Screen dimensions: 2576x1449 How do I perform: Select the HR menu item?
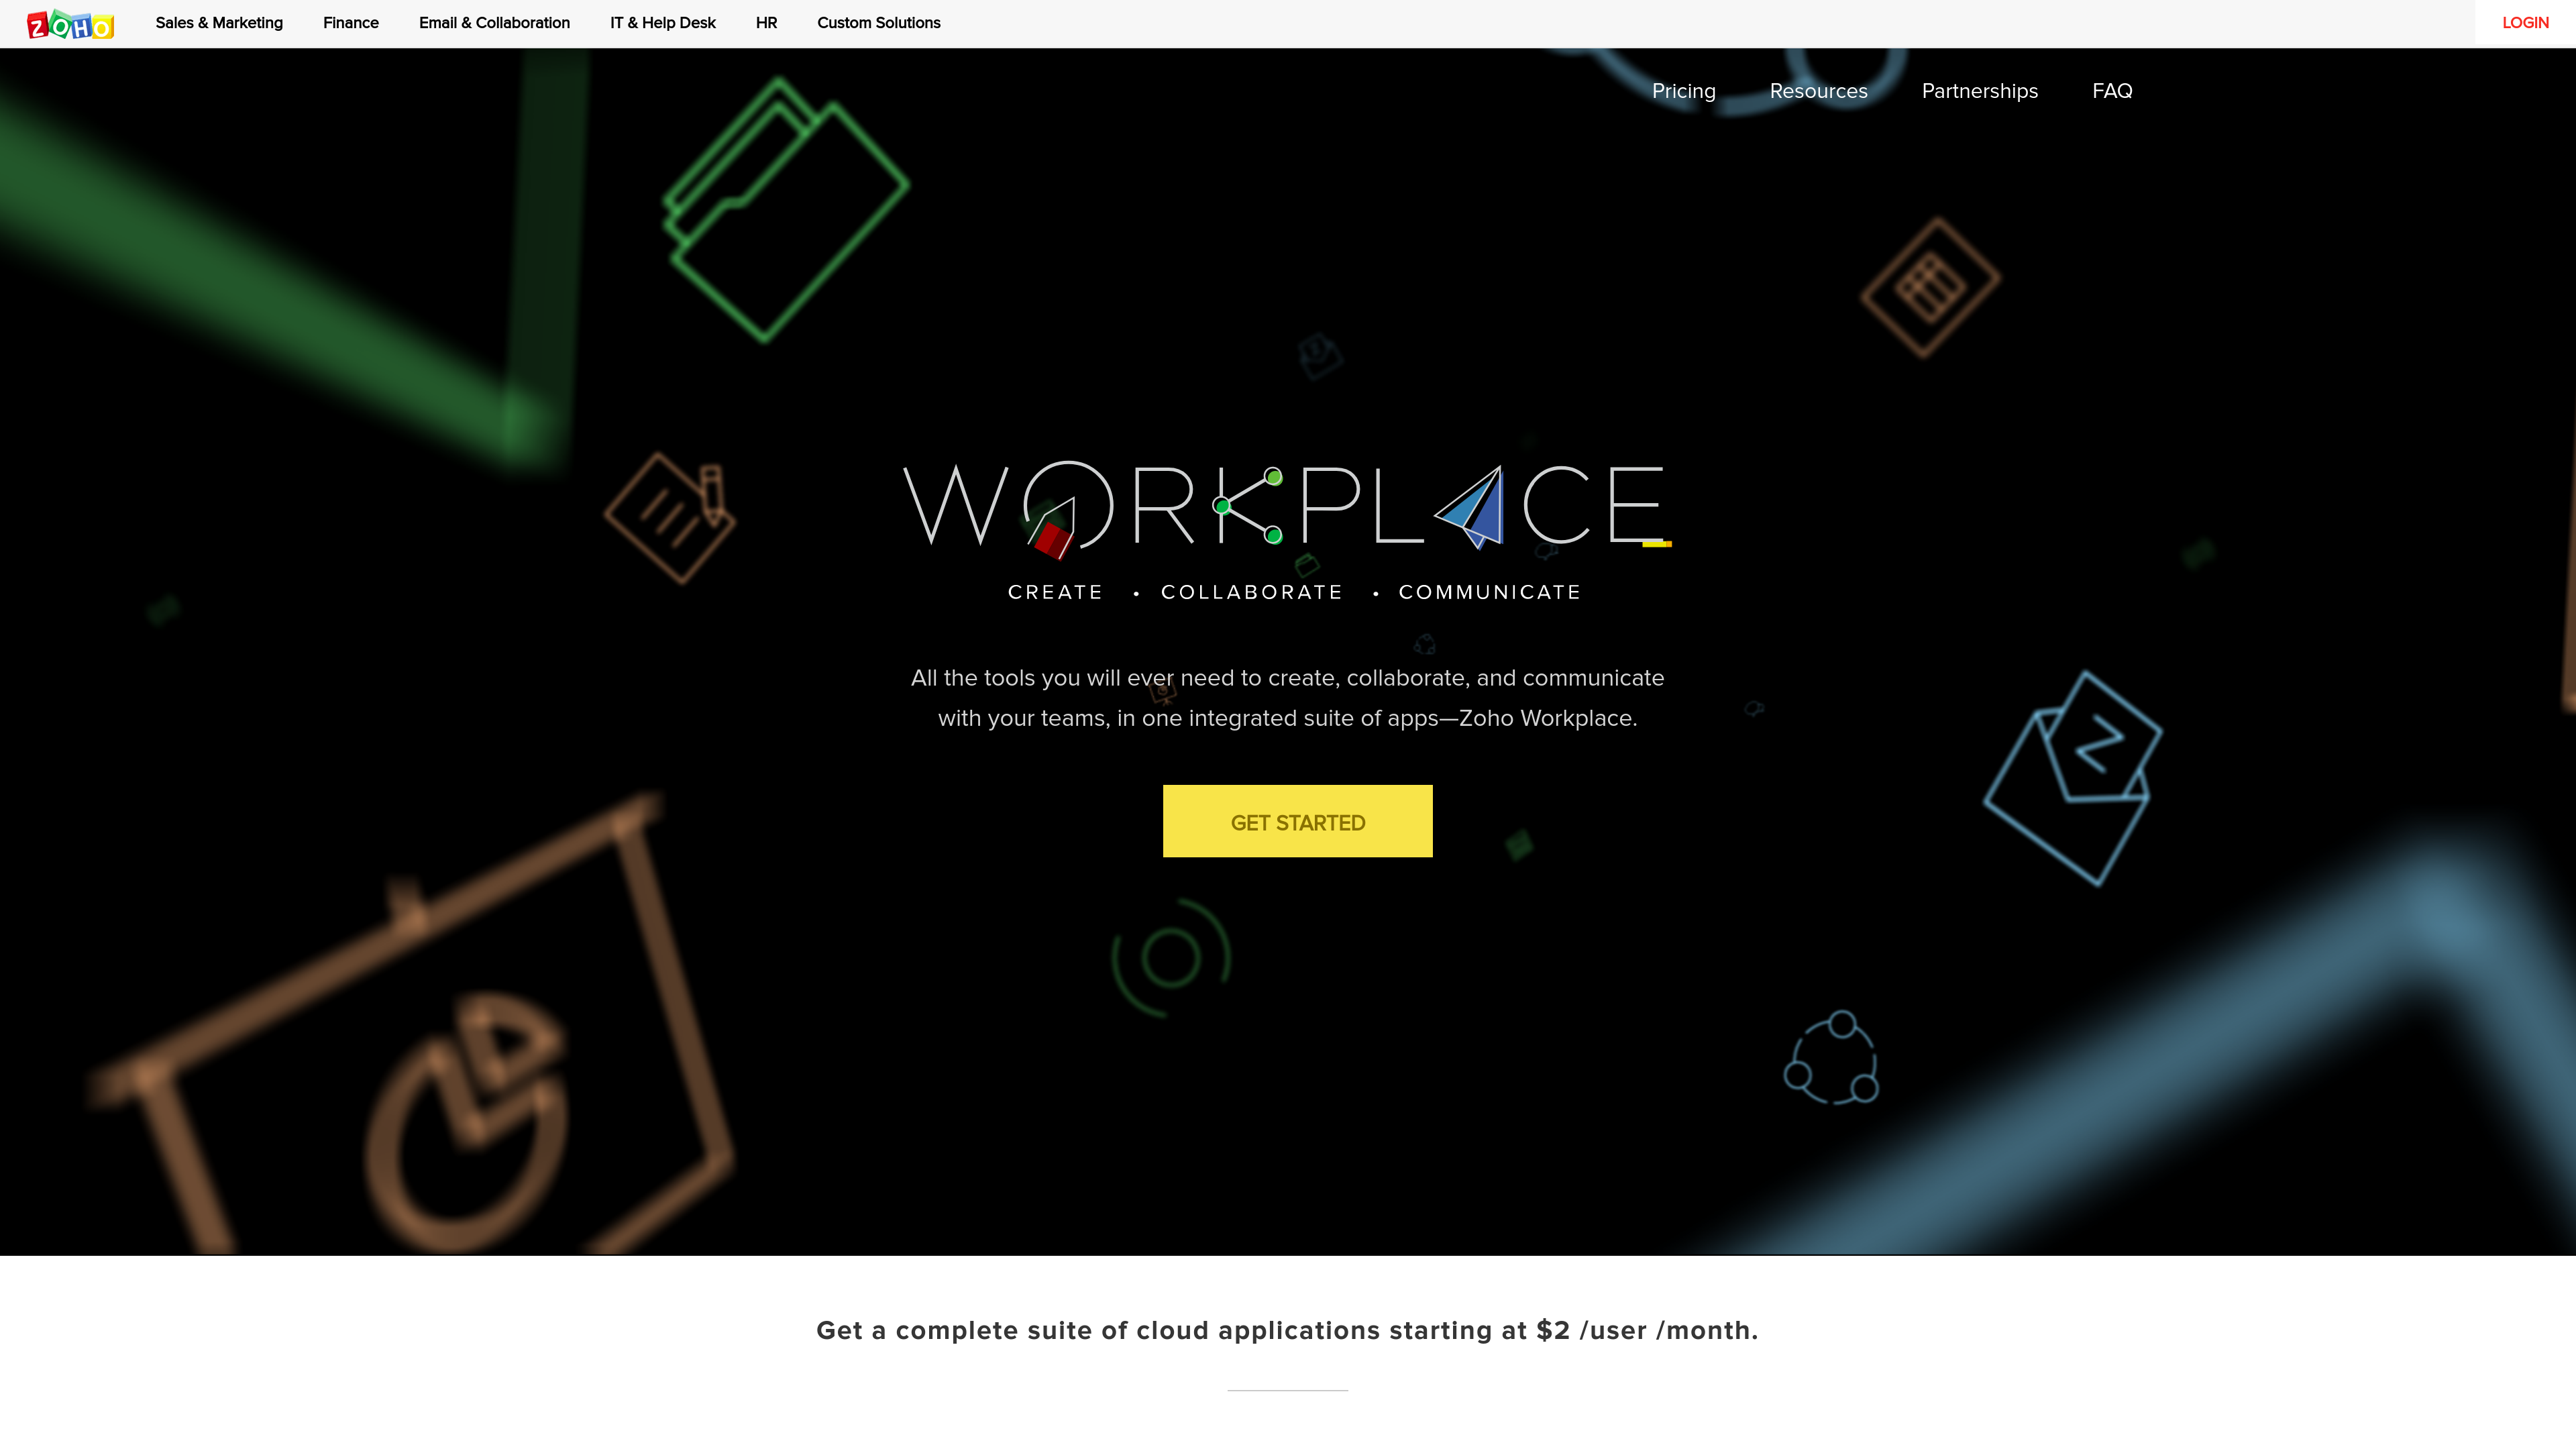point(766,23)
